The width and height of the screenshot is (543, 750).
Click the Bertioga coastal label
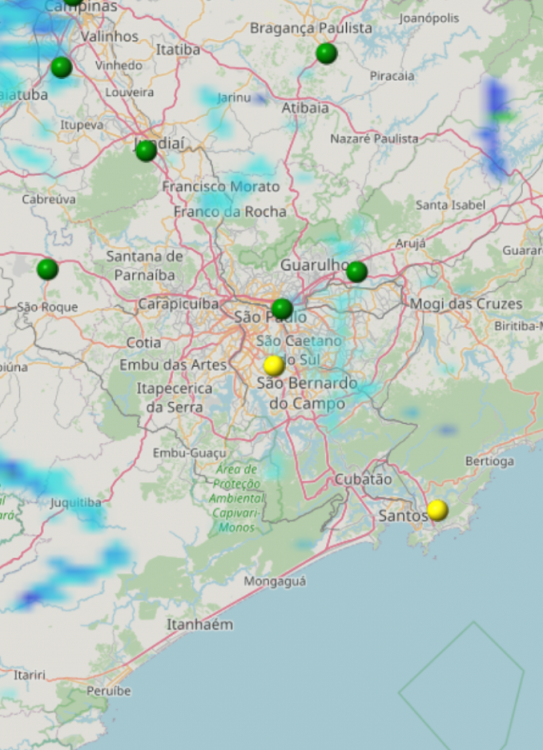coord(490,461)
